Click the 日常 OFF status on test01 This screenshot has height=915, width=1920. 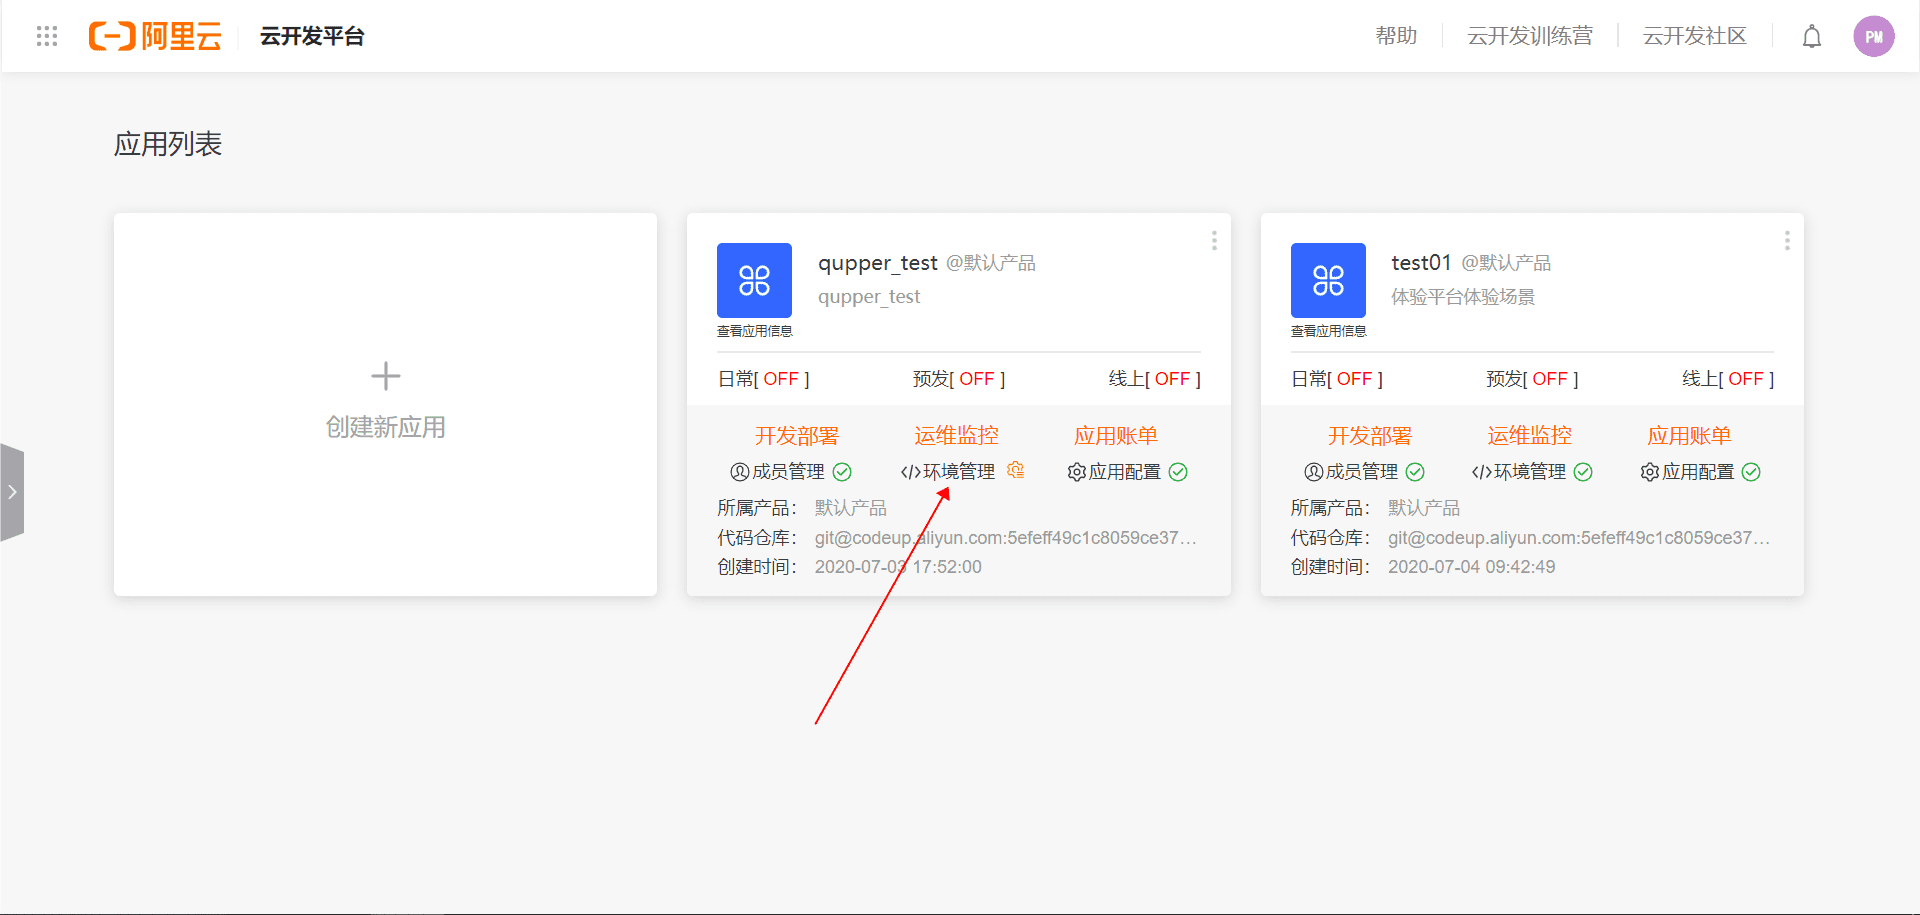[1337, 379]
